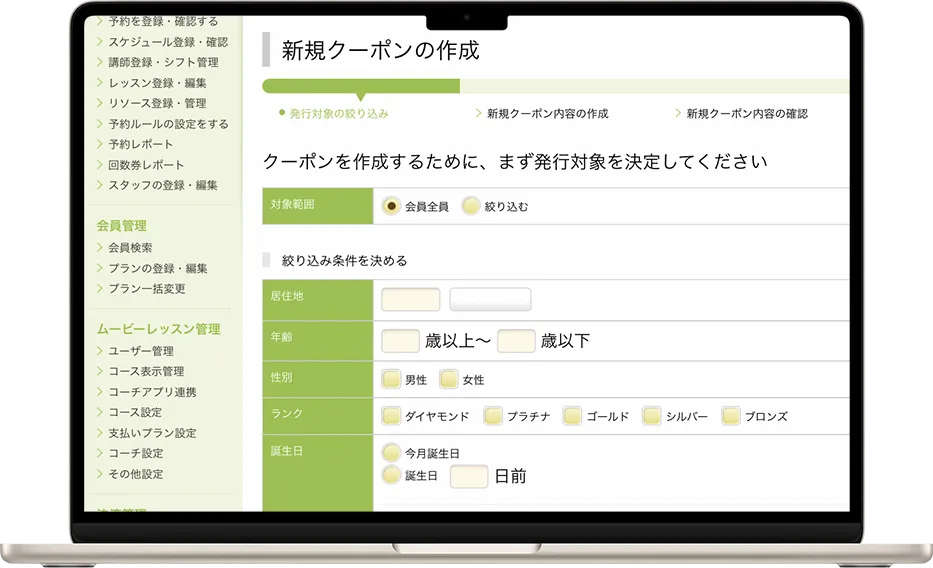
Task: Click the second 居住地 field
Action: 490,299
